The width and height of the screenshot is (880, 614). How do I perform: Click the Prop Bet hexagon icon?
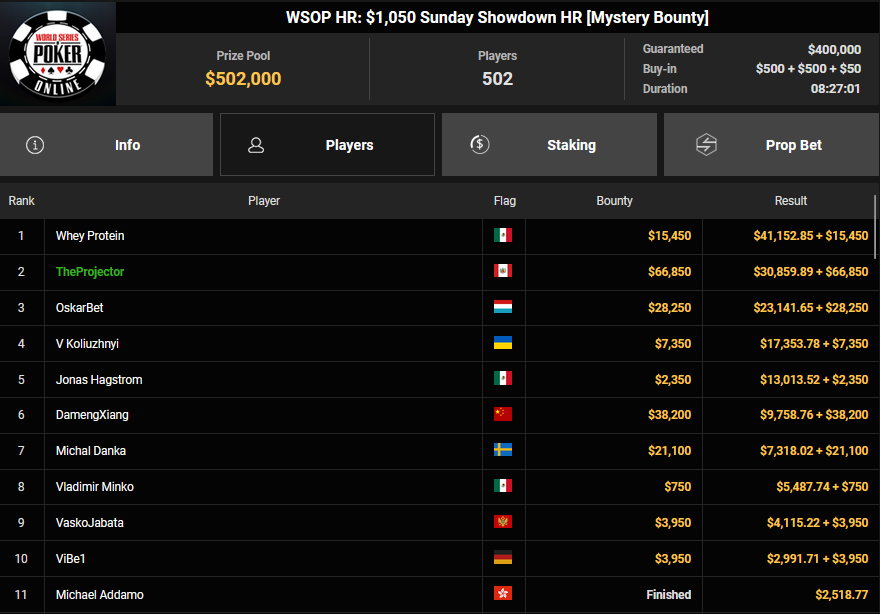coord(707,145)
